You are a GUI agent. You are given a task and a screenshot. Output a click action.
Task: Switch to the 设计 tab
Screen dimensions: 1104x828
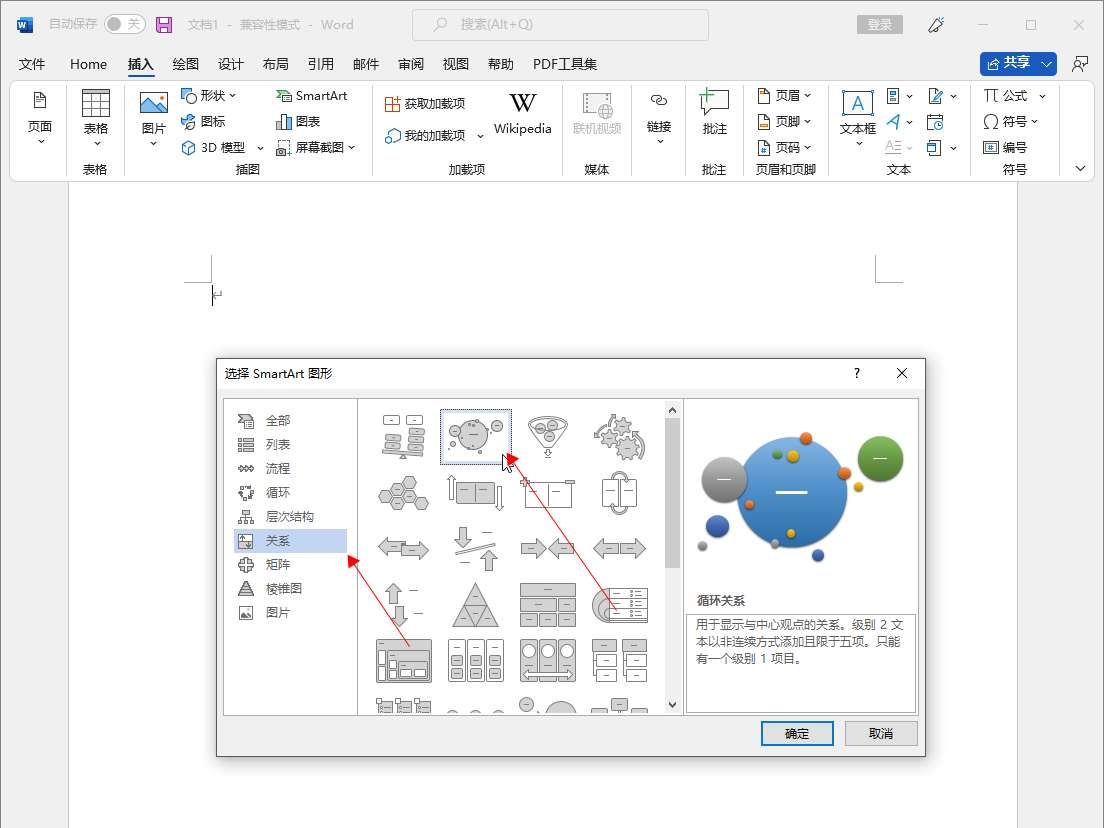click(x=230, y=64)
